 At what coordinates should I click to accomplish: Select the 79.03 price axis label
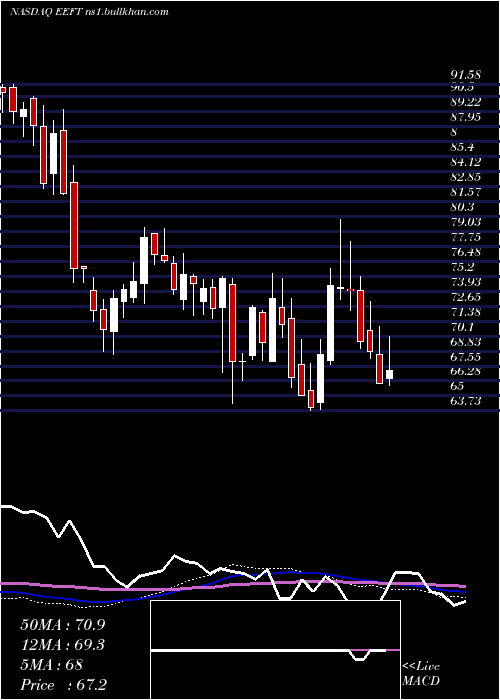466,222
